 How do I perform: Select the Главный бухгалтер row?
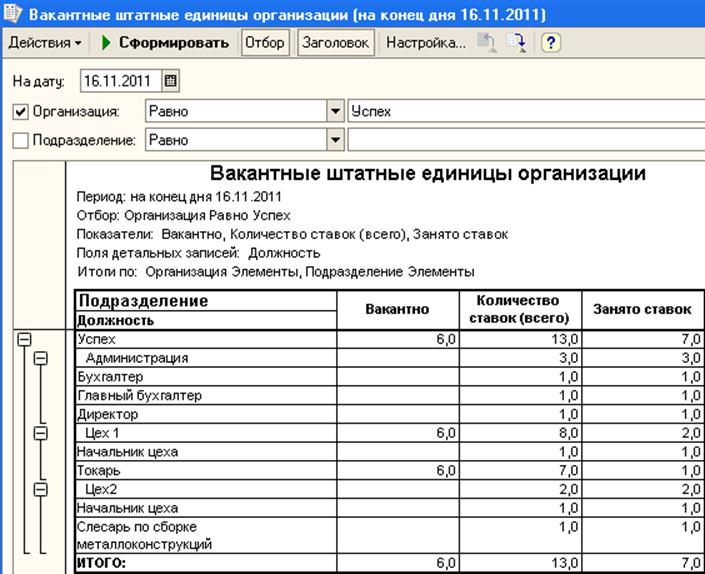point(206,396)
